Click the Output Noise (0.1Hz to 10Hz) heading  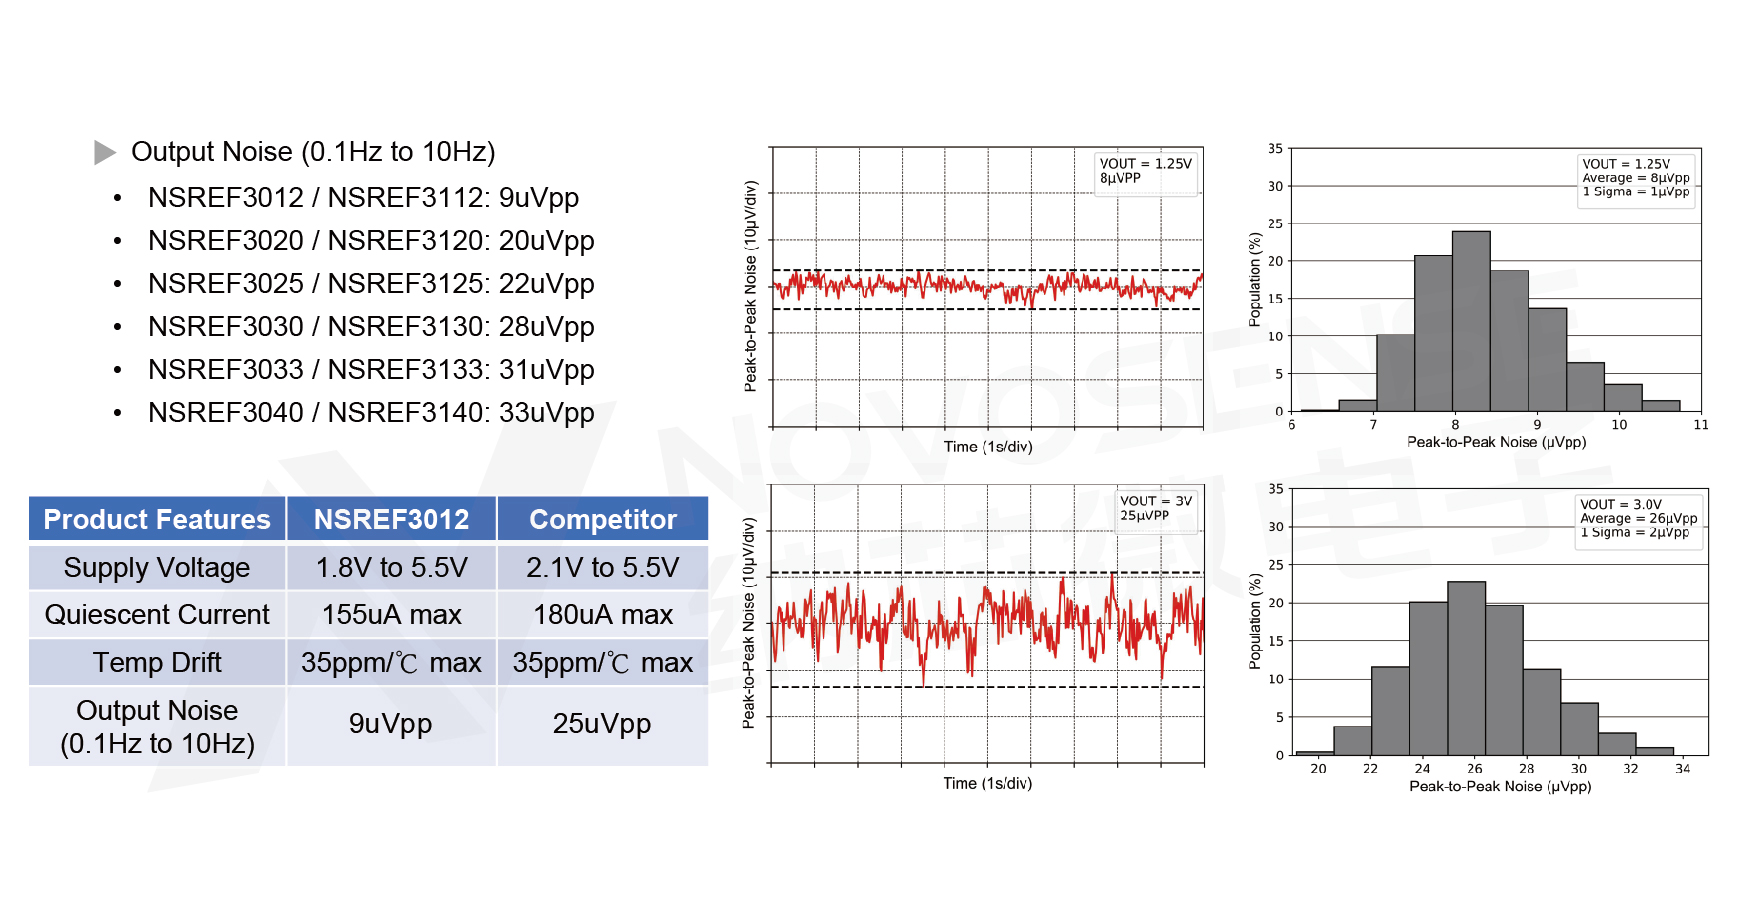tap(313, 152)
